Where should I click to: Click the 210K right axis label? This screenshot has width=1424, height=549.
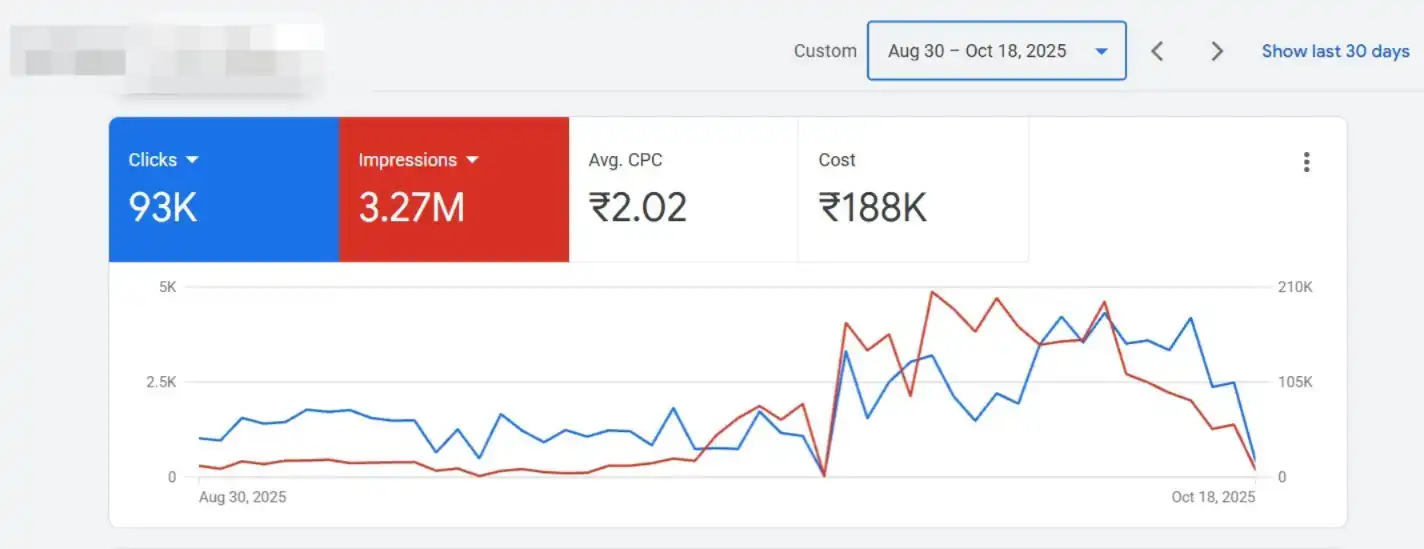(1295, 287)
